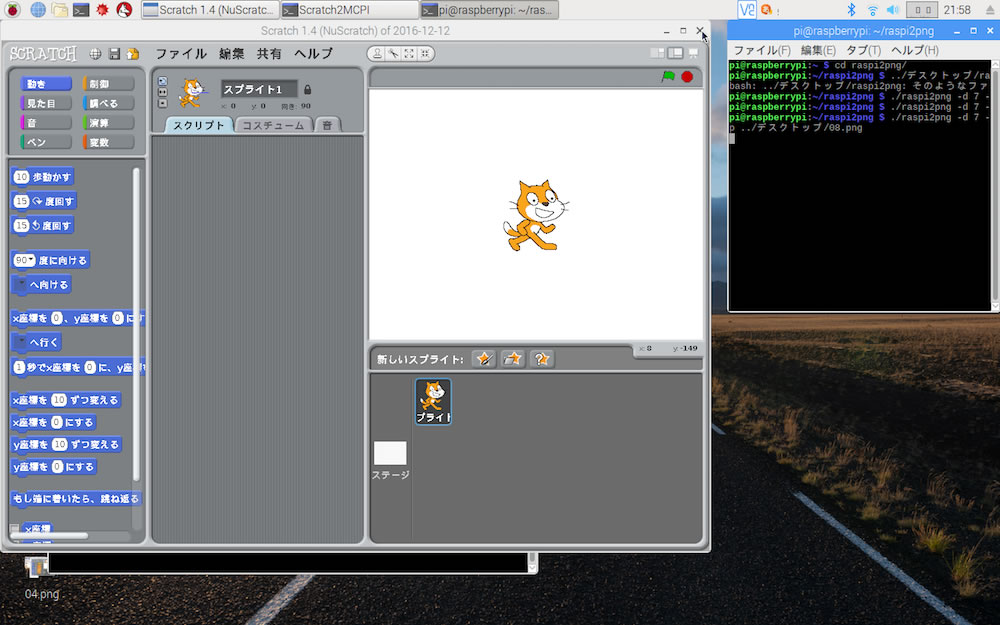Click the x座標を10ずつ変える block
The height and width of the screenshot is (625, 1000).
(66, 400)
